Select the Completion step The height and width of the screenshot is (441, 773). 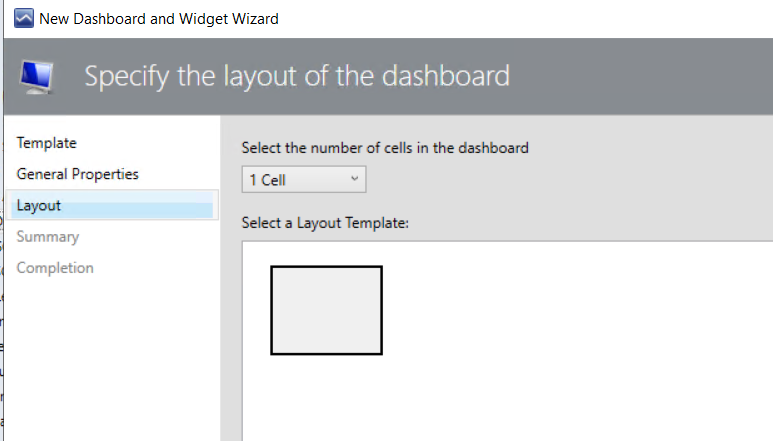[x=55, y=268]
